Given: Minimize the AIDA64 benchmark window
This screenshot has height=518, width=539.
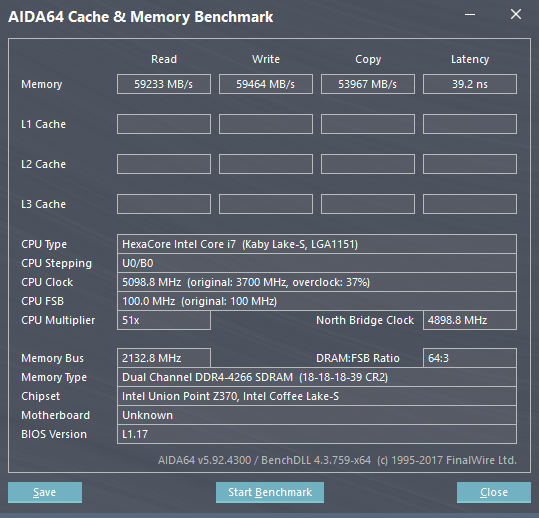Looking at the screenshot, I should (x=470, y=15).
